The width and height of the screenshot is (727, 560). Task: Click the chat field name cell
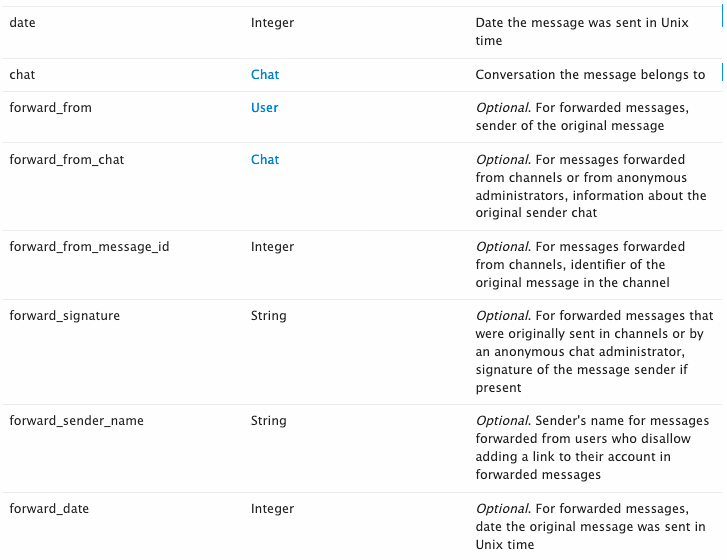(x=23, y=75)
